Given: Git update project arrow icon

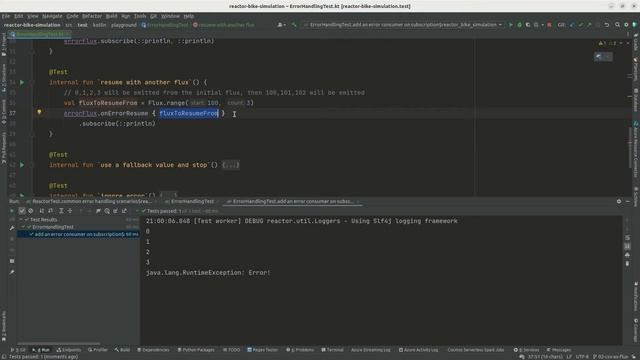Looking at the screenshot, I should (572, 25).
